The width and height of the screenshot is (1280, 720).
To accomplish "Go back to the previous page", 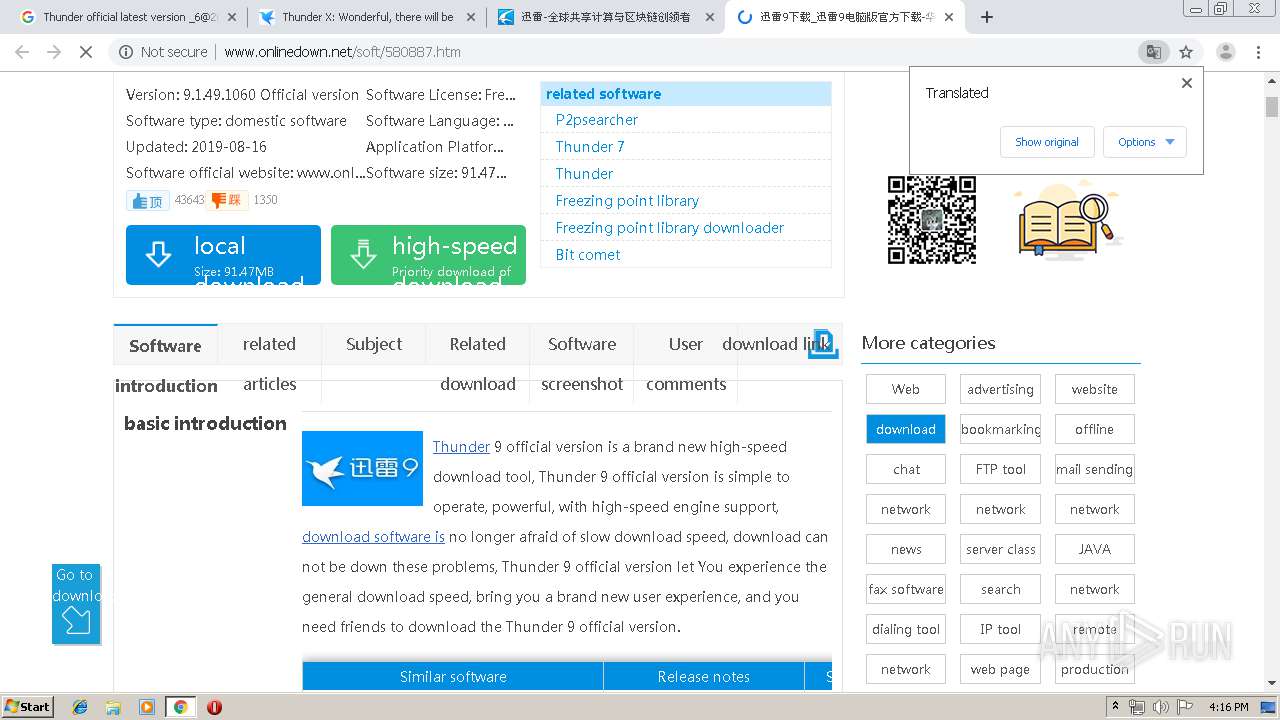I will [x=22, y=52].
